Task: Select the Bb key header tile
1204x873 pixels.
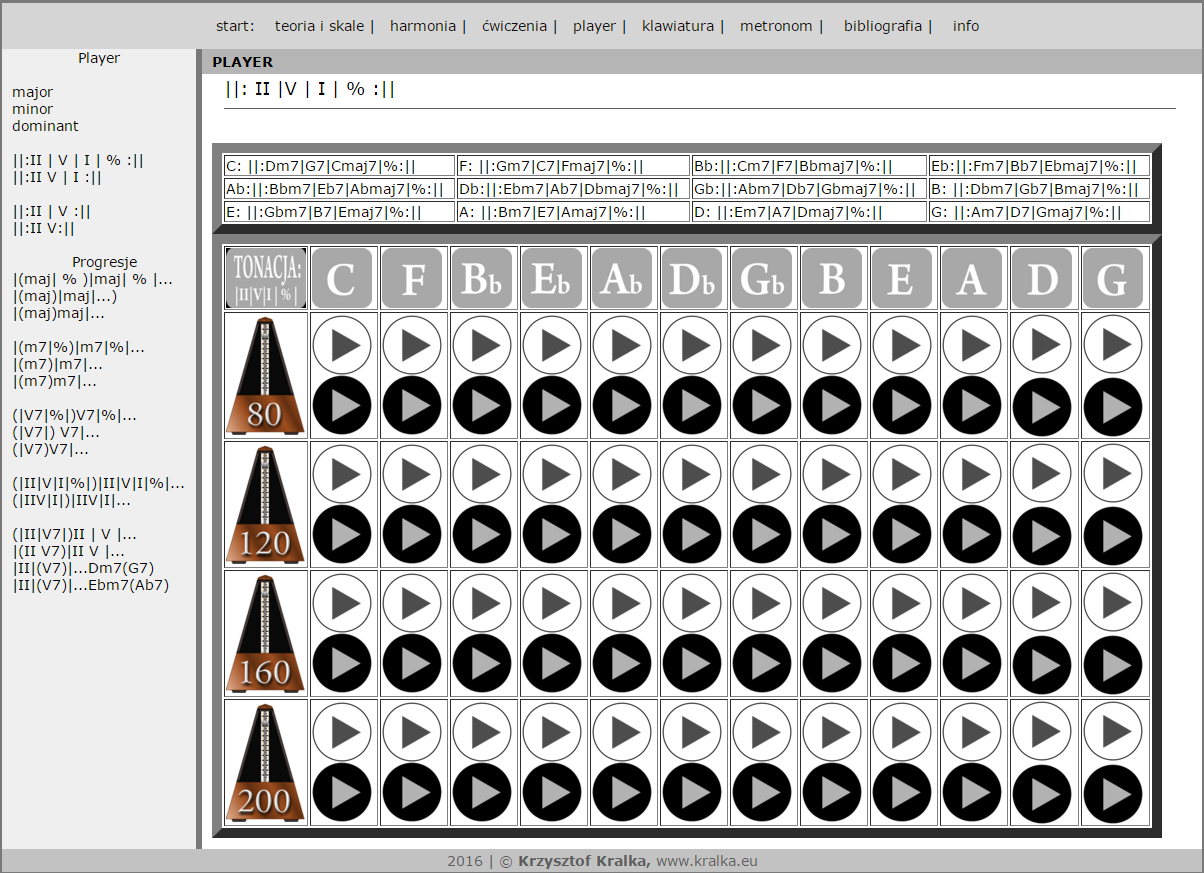Action: 482,278
